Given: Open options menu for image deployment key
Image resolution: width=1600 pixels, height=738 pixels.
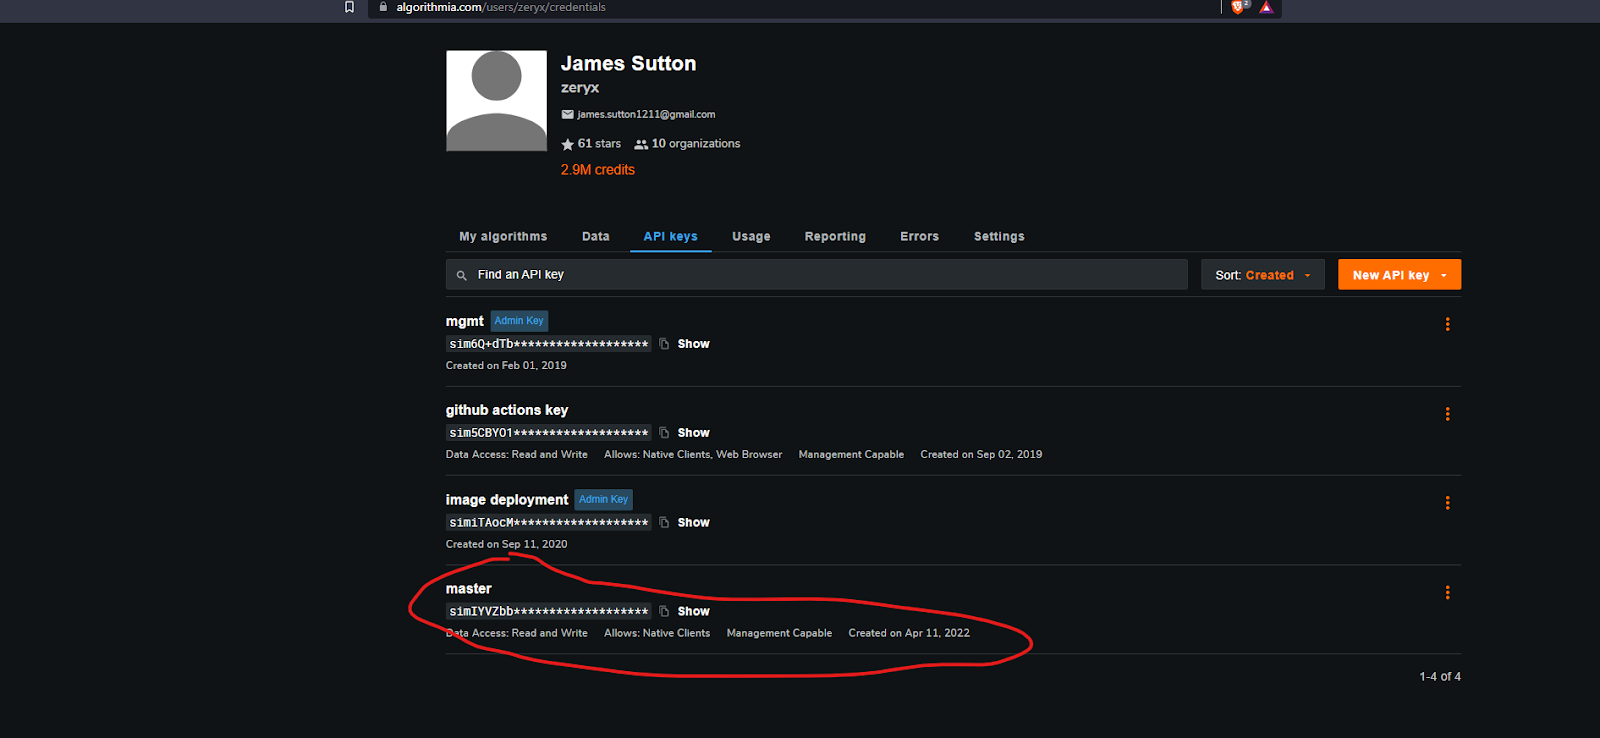Looking at the screenshot, I should (x=1447, y=503).
